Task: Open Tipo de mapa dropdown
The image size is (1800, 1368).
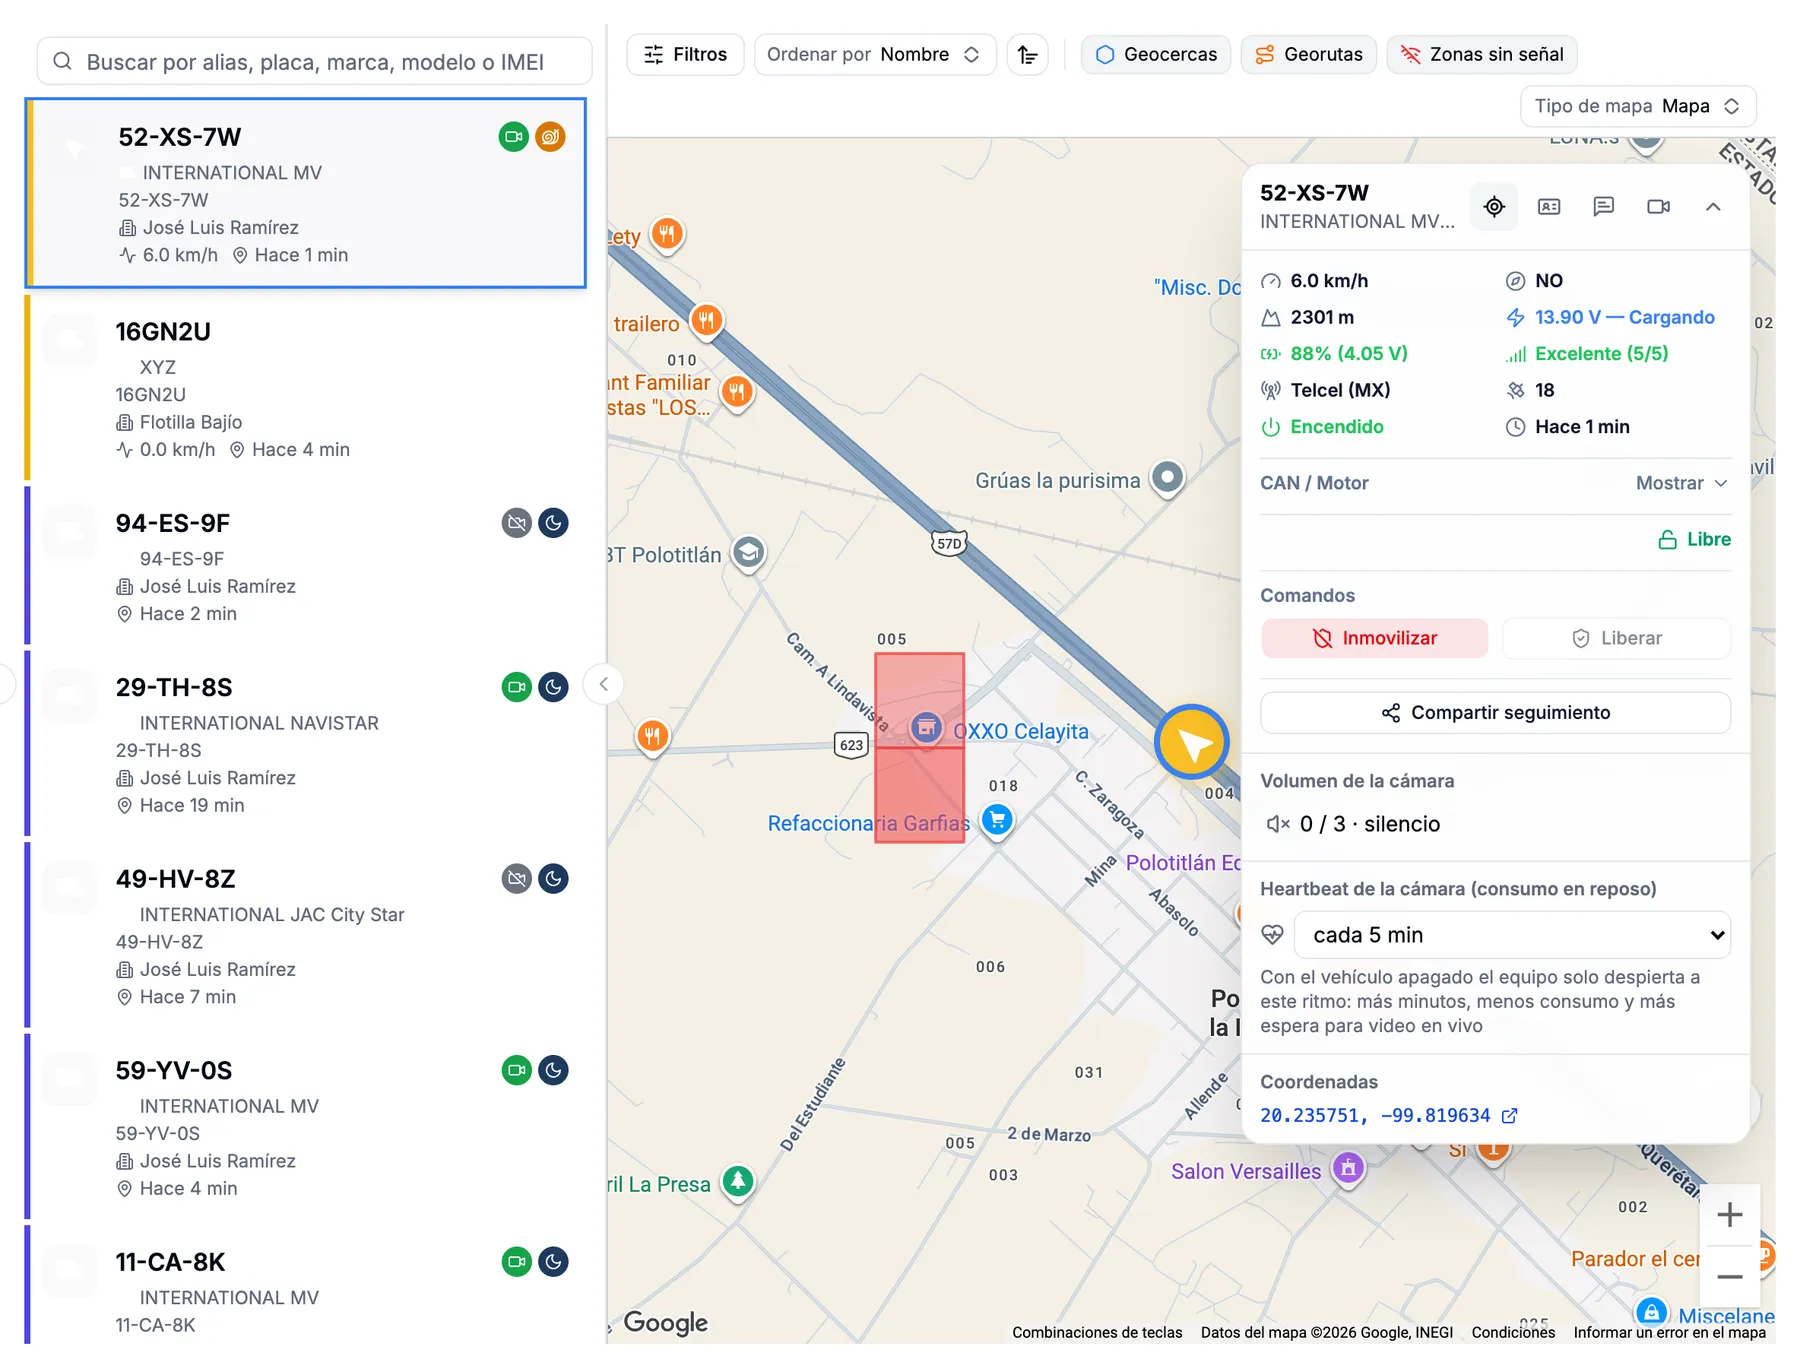Action: [x=1638, y=106]
